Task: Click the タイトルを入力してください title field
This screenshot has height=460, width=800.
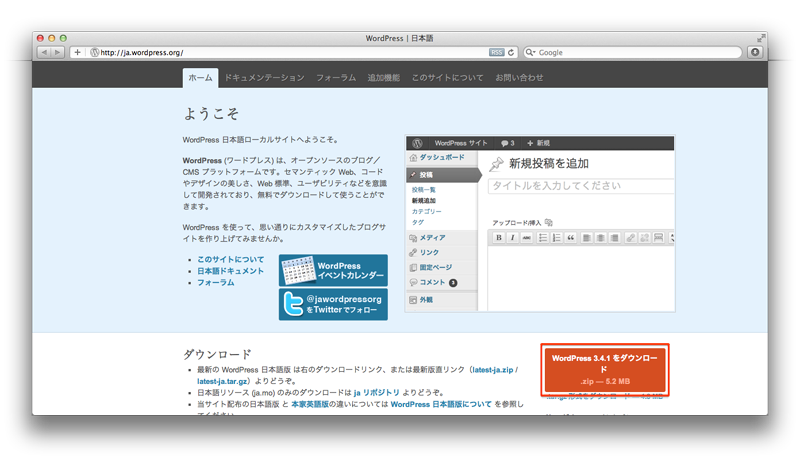Action: point(581,186)
